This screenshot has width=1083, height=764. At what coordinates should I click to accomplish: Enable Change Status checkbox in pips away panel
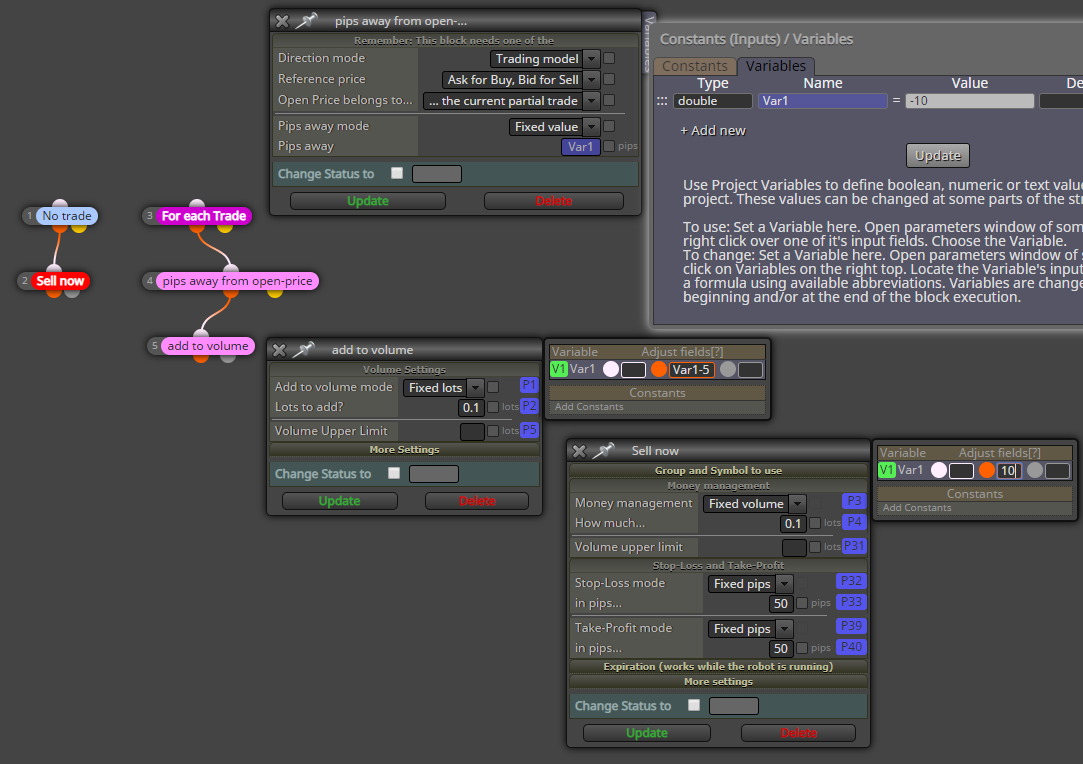(x=397, y=173)
